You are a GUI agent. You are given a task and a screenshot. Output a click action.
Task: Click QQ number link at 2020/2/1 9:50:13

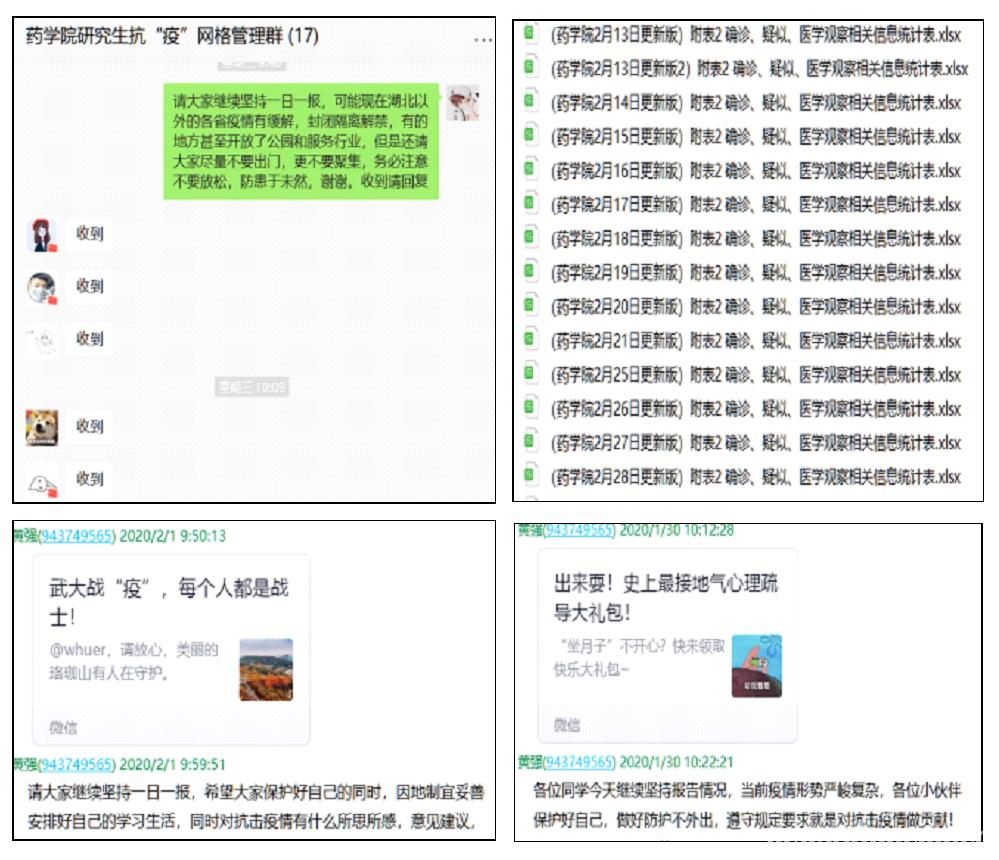pos(77,536)
